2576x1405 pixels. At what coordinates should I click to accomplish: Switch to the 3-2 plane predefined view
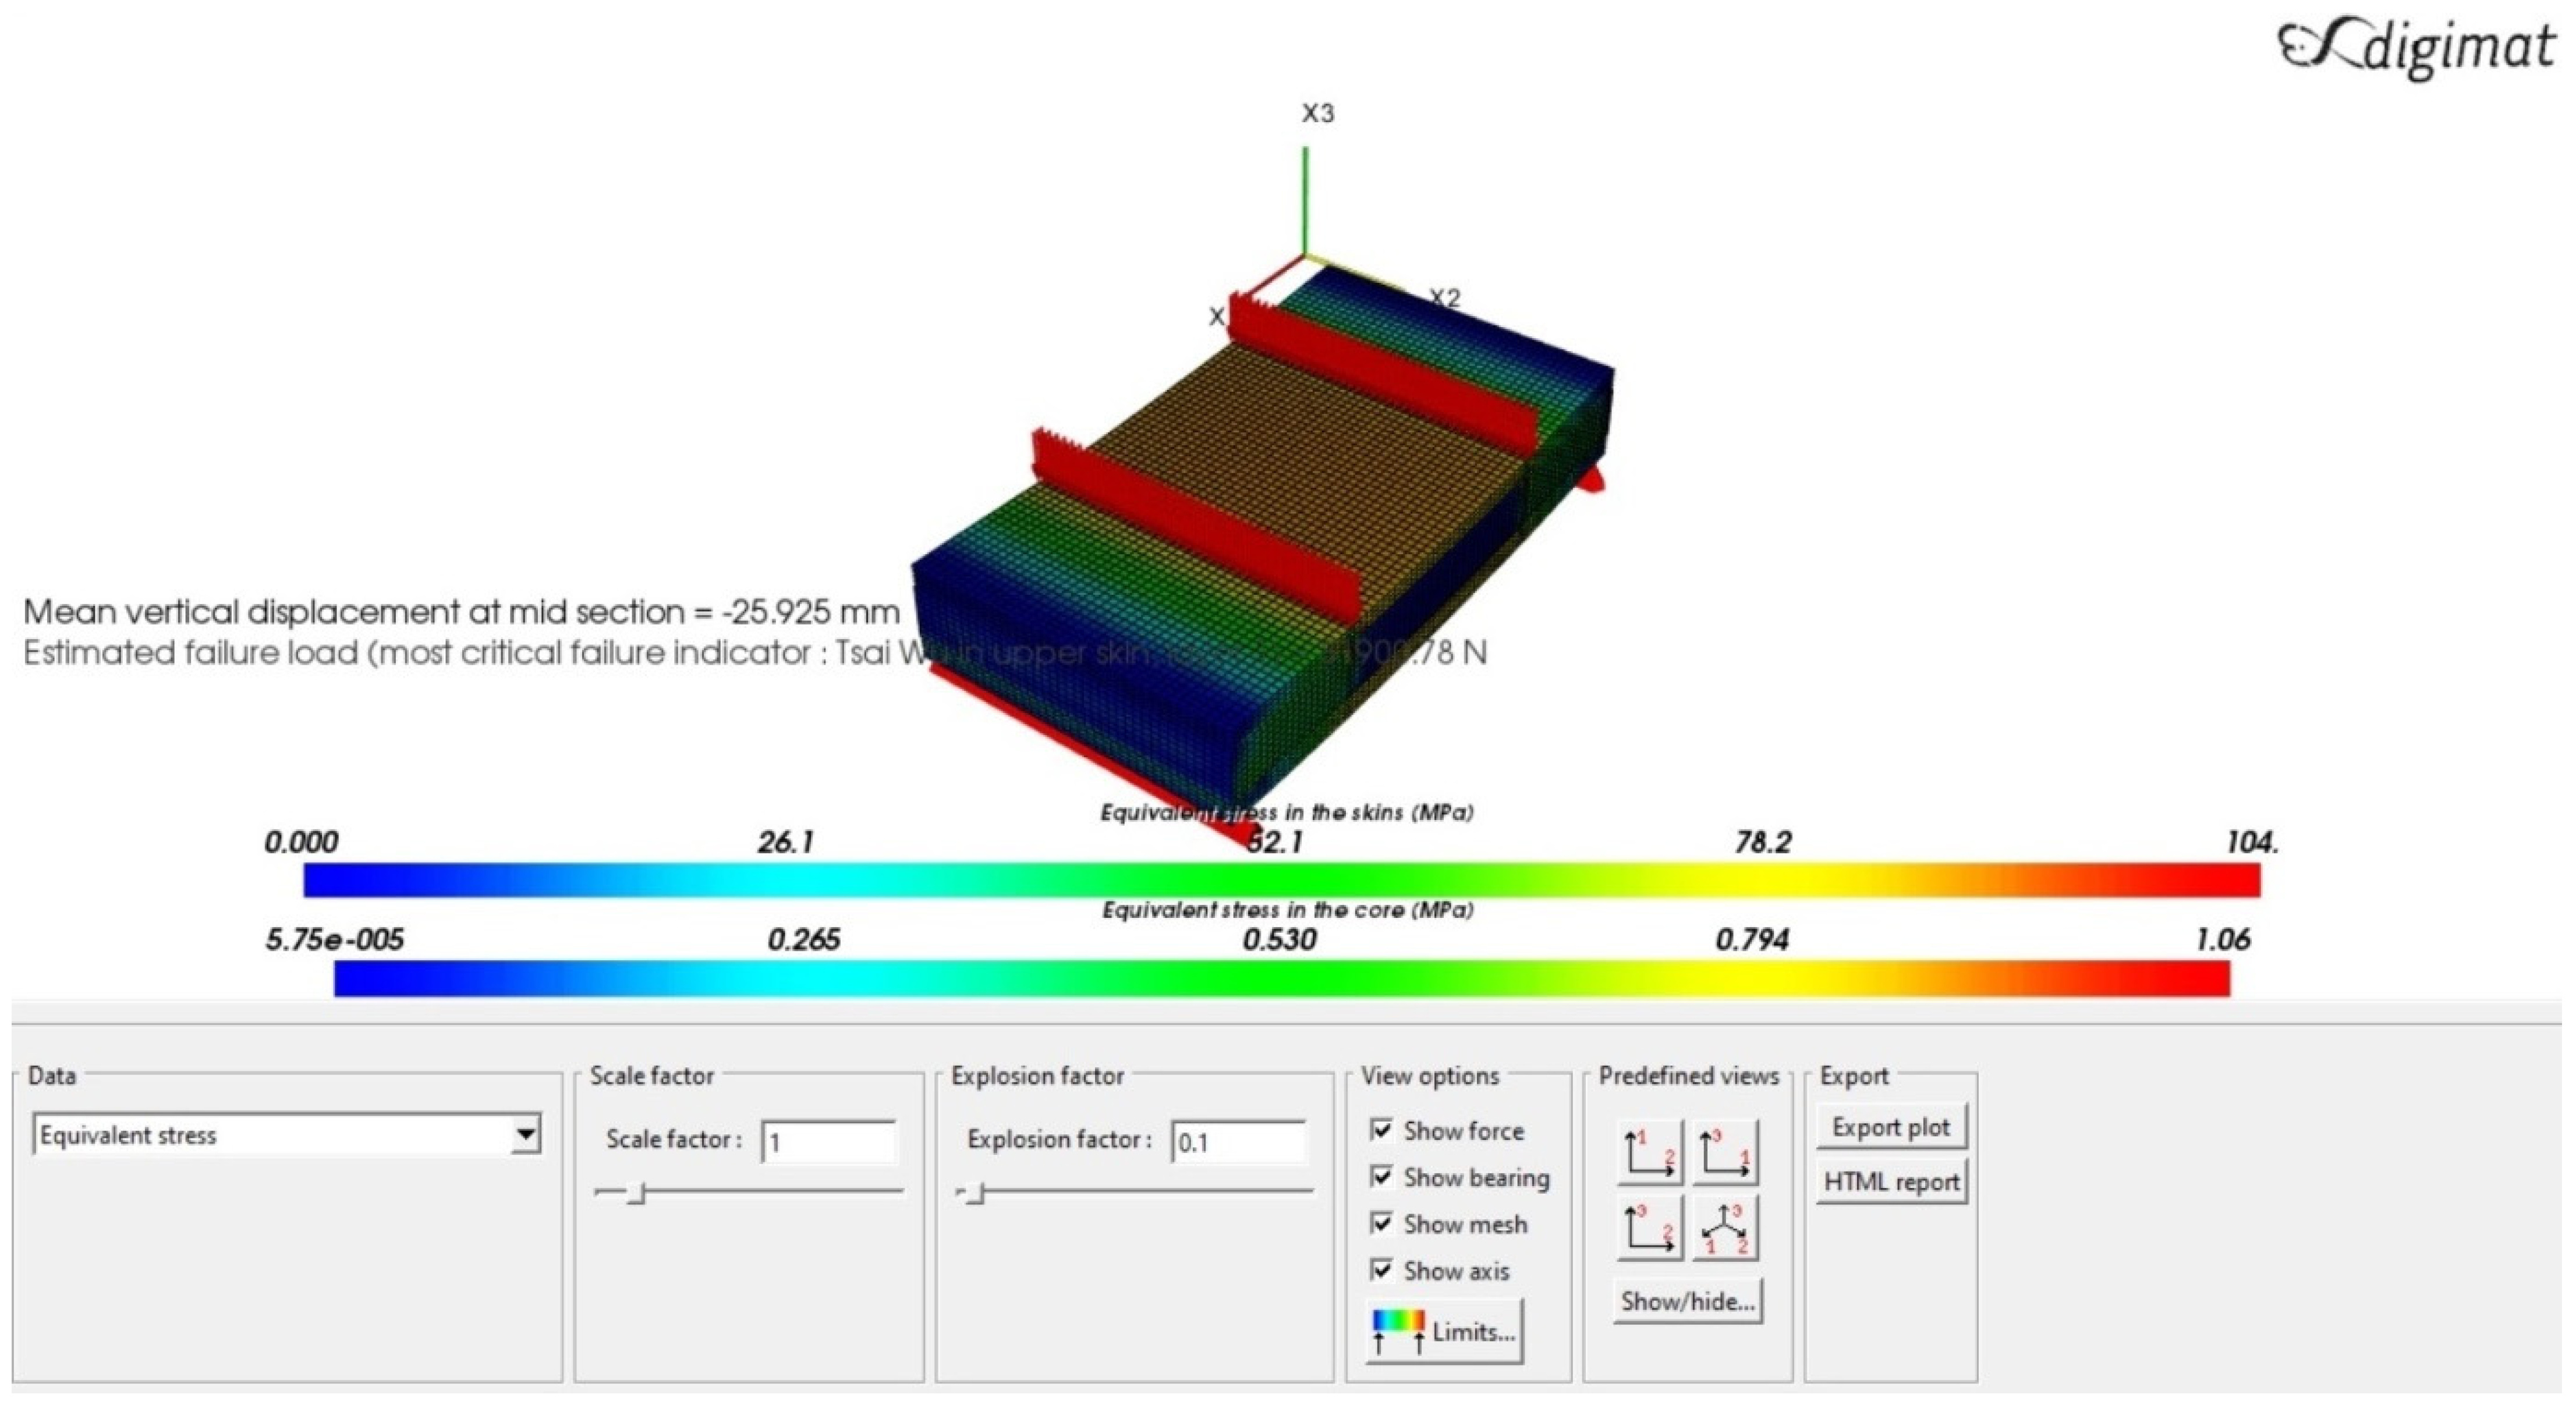pyautogui.click(x=1649, y=1228)
